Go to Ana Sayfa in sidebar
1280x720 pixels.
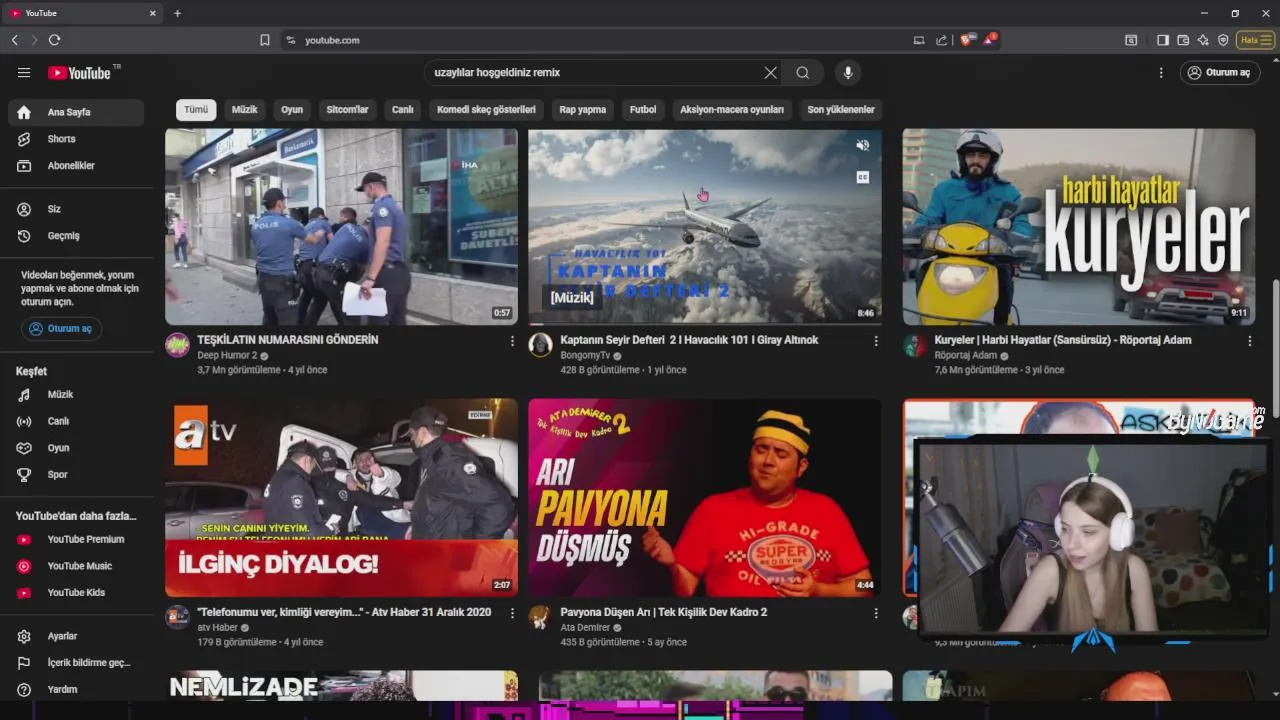pos(76,112)
